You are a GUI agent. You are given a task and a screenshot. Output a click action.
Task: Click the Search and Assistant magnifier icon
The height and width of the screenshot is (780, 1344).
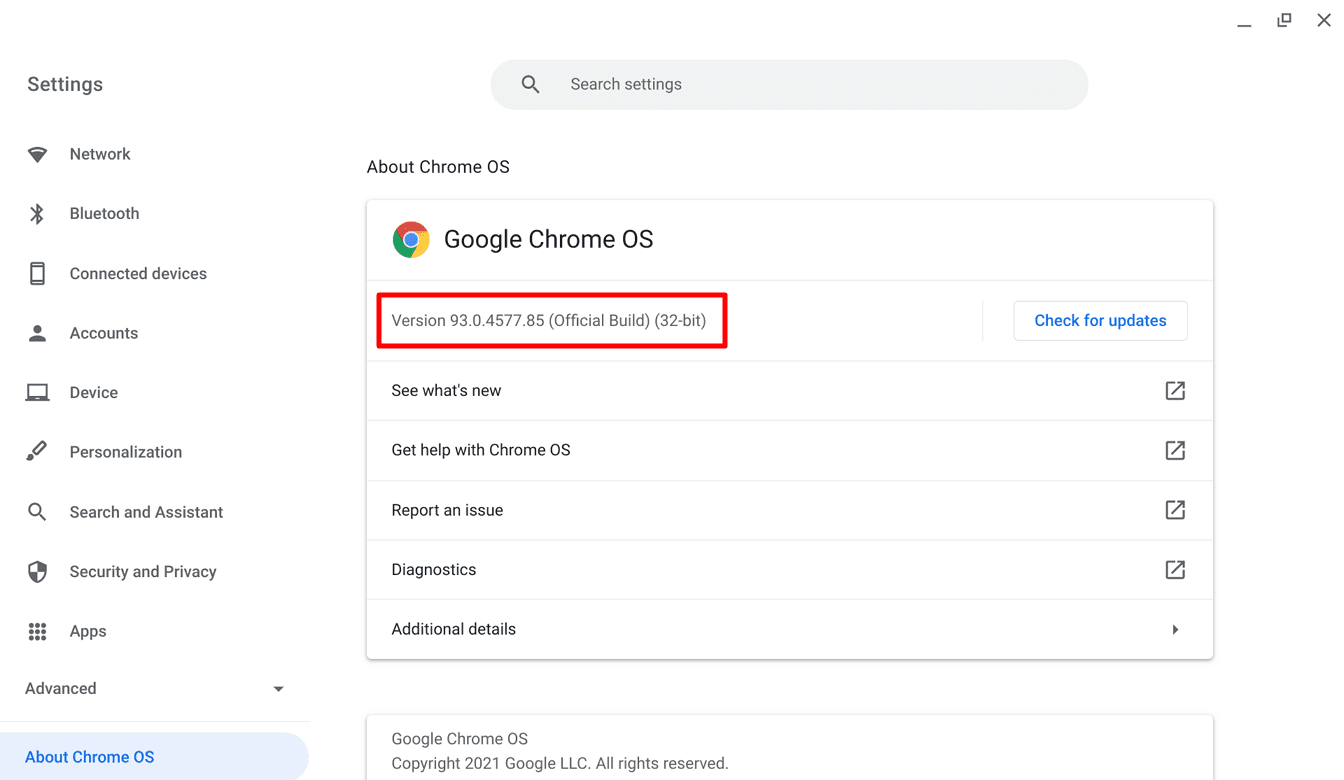tap(37, 511)
